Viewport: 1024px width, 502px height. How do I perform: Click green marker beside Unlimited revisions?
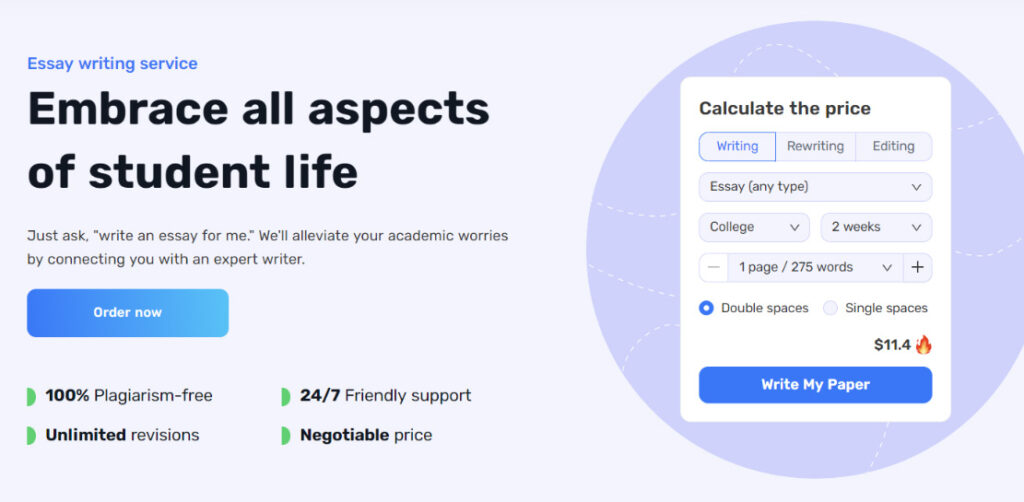click(x=31, y=435)
